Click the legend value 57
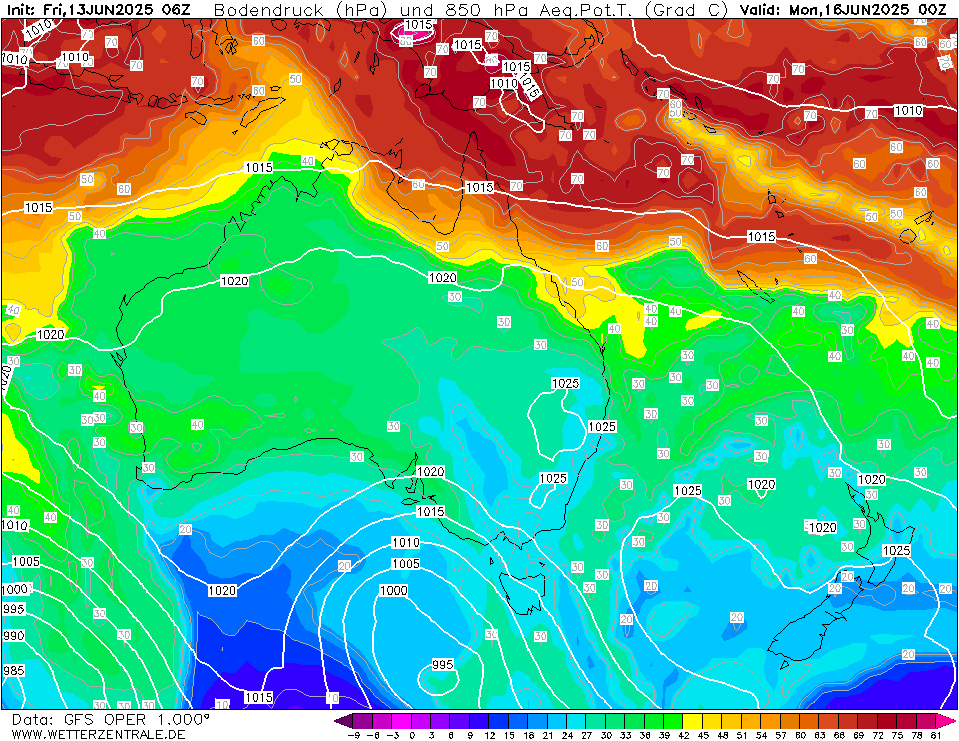This screenshot has height=741, width=959. (x=781, y=735)
